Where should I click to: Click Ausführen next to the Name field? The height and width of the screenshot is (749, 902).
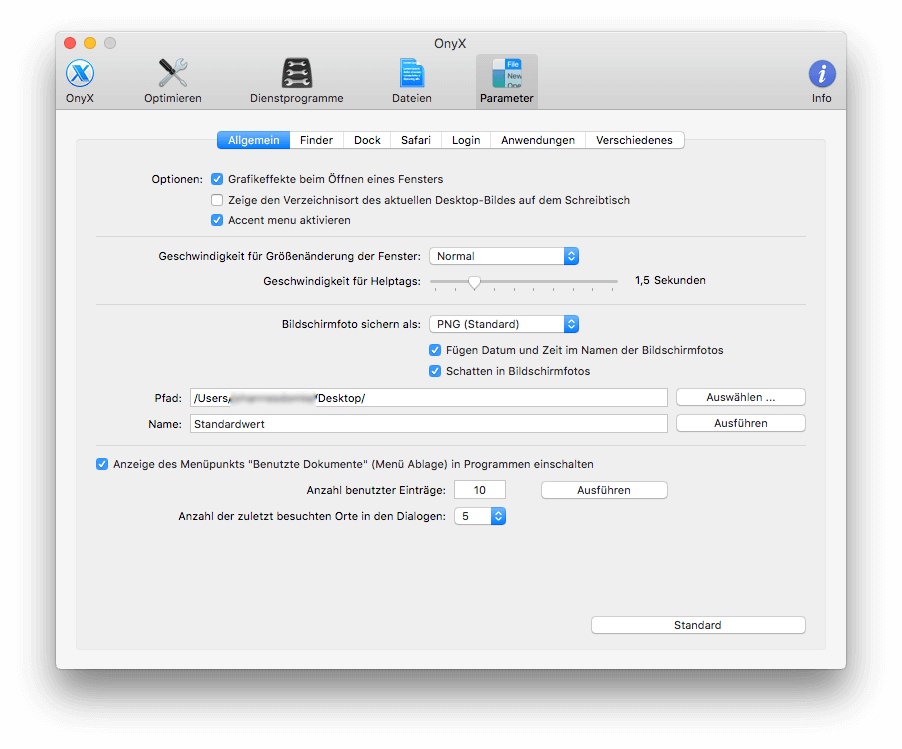(741, 423)
